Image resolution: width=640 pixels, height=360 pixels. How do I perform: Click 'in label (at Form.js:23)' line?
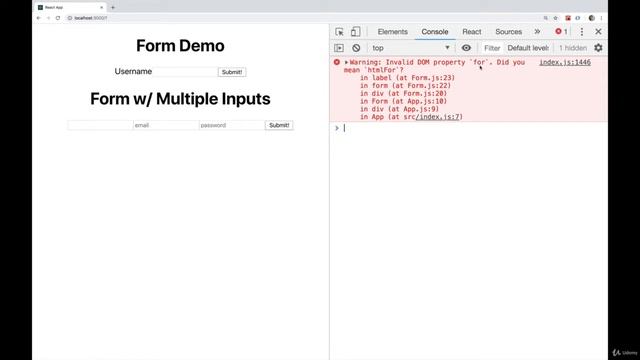(x=407, y=78)
